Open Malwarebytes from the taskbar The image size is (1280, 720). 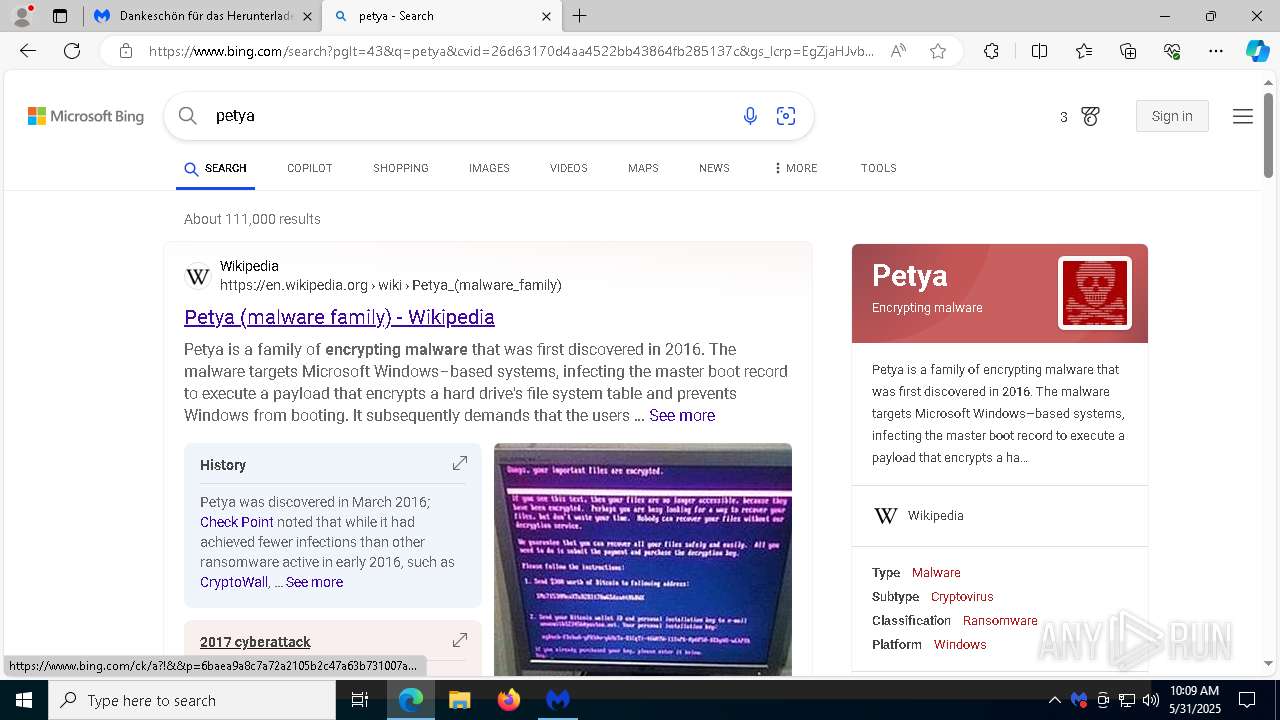coord(558,700)
